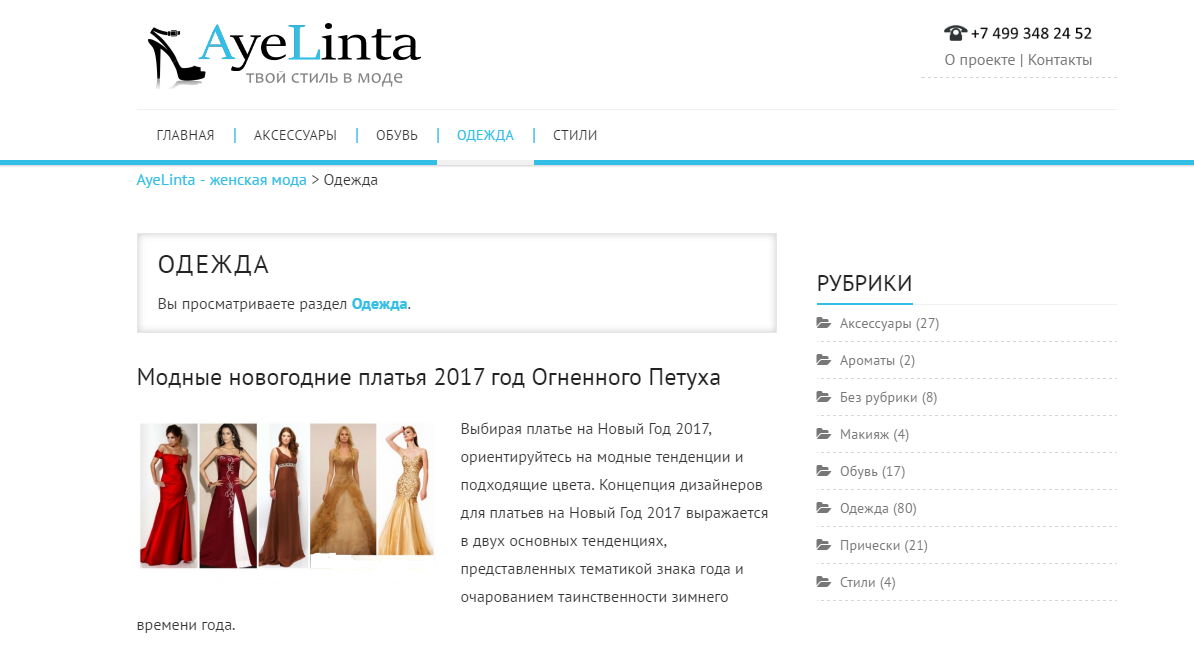The image size is (1194, 660).
Task: Click the folder icon beside Обувь category
Action: [824, 471]
